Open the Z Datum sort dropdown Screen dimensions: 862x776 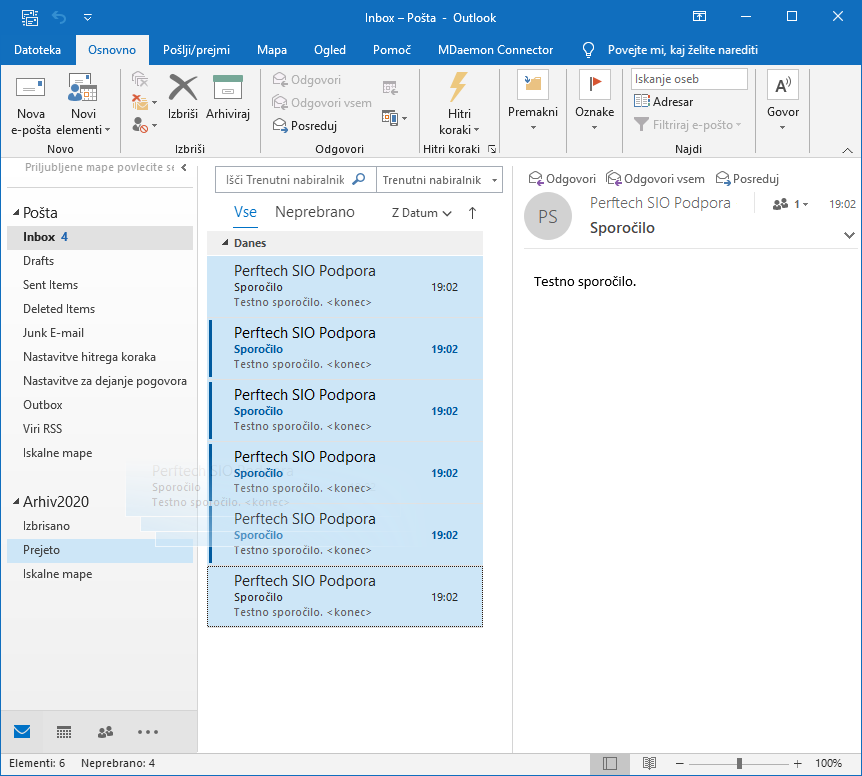[x=422, y=213]
